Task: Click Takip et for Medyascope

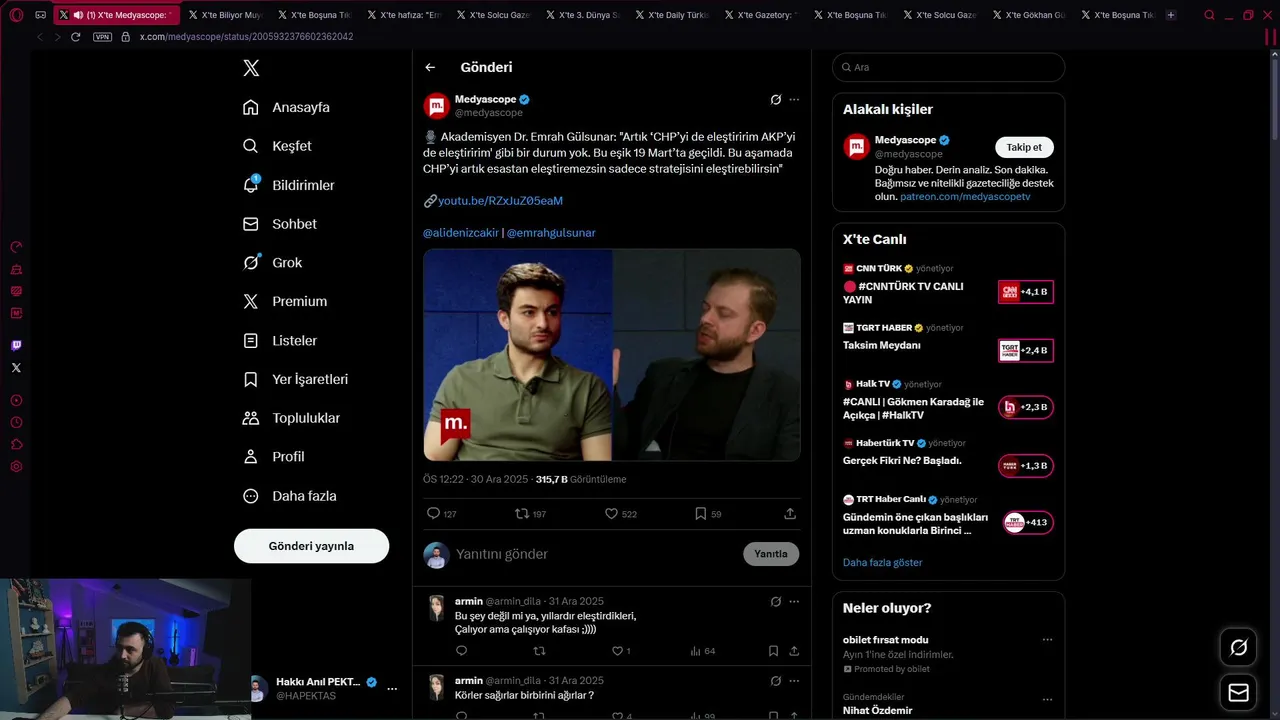Action: 1024,147
